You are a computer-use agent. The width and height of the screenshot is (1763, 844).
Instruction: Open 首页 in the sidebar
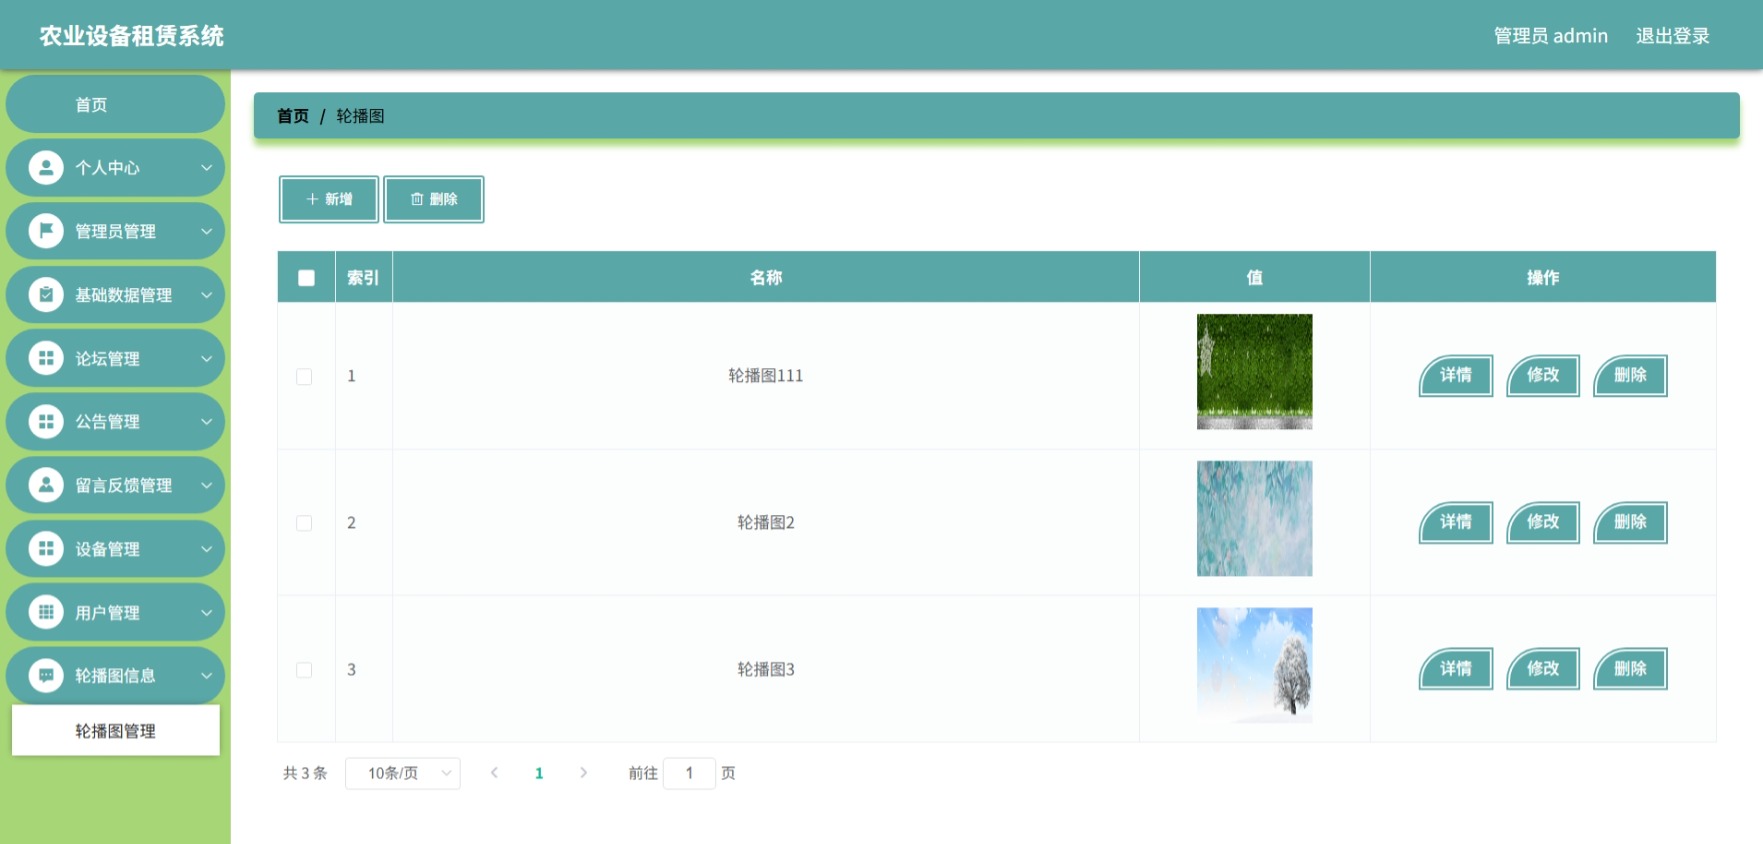pyautogui.click(x=115, y=104)
